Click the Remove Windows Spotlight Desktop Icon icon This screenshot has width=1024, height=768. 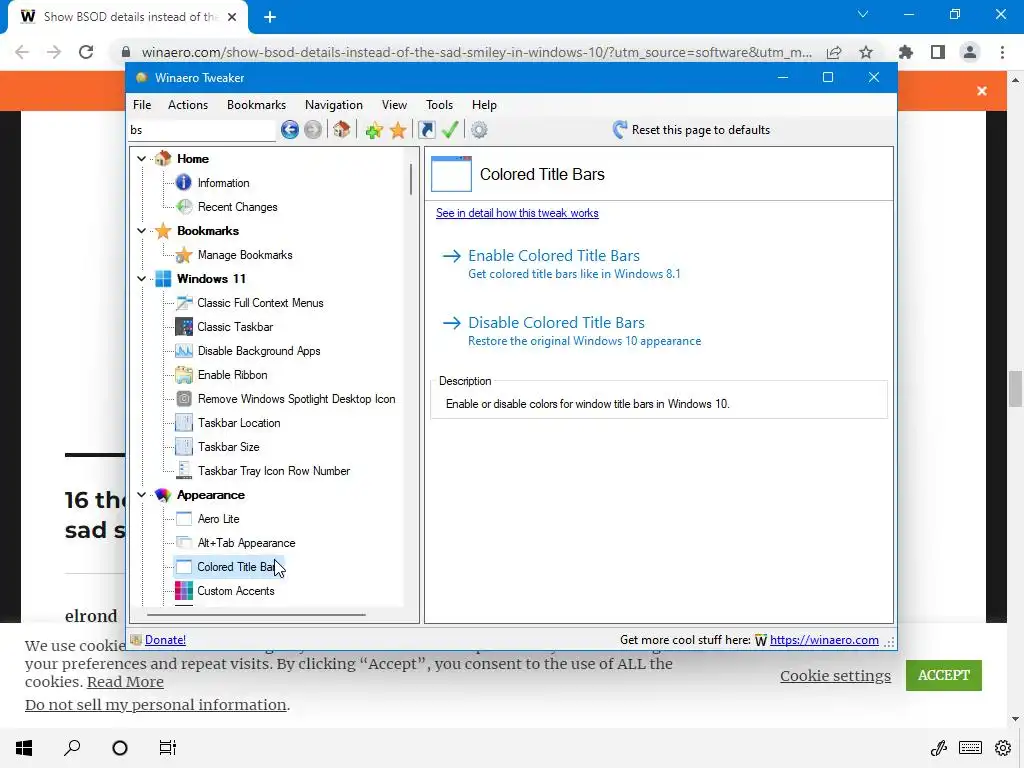click(x=184, y=399)
